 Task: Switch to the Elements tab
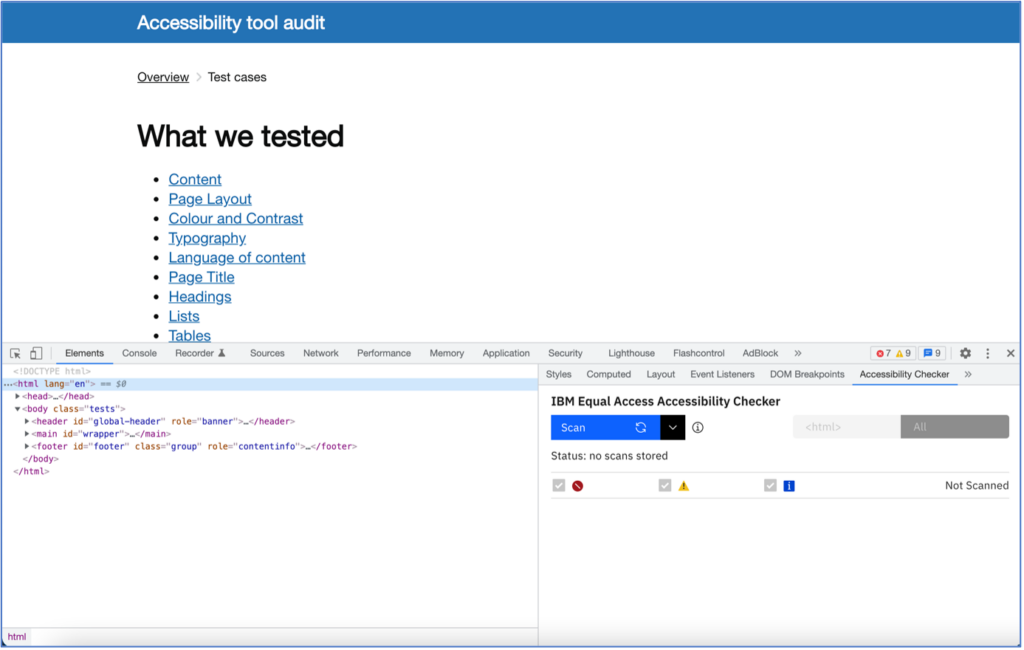click(x=84, y=353)
